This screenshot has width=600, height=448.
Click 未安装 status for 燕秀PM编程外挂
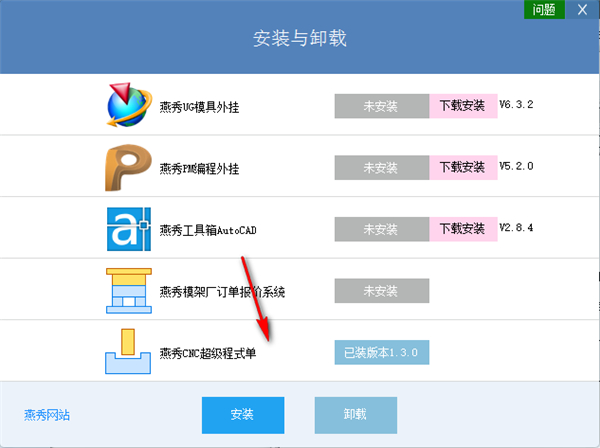pos(382,168)
